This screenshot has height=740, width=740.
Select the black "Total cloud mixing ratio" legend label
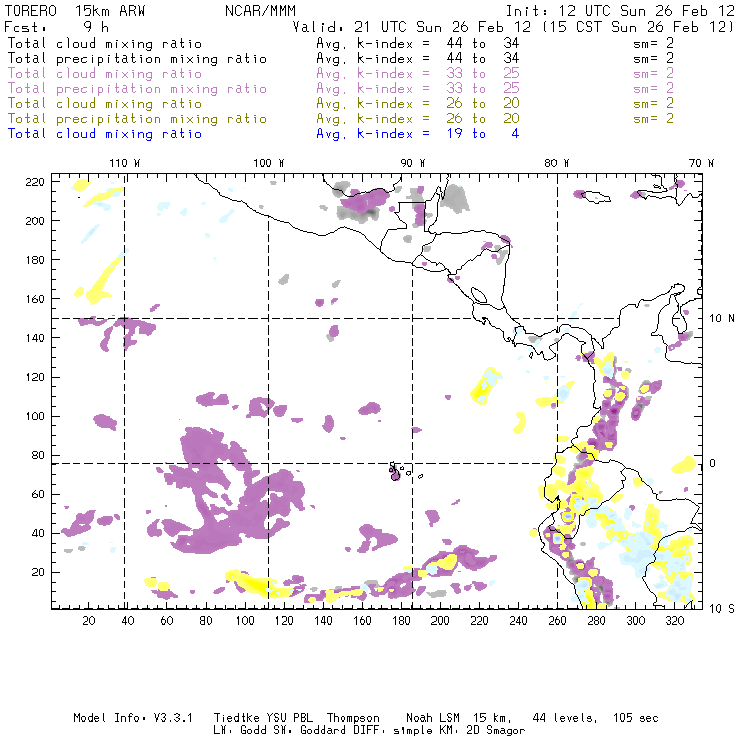coord(105,43)
